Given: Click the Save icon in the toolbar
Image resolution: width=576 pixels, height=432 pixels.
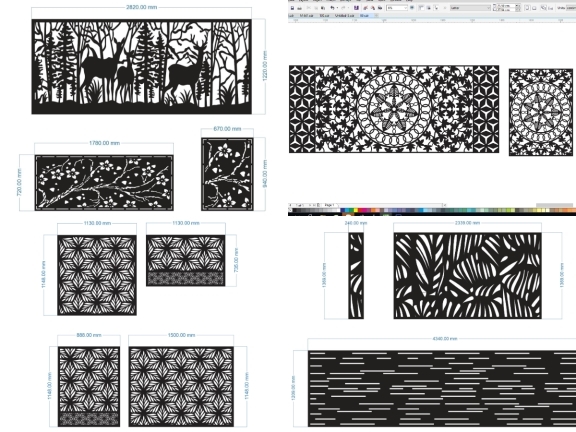Looking at the screenshot, I should 292,8.
